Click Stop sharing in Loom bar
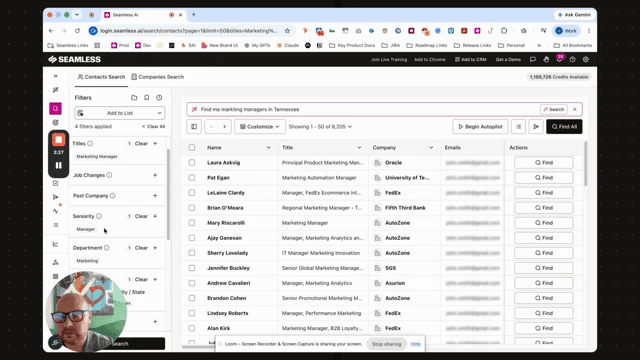 [386, 344]
